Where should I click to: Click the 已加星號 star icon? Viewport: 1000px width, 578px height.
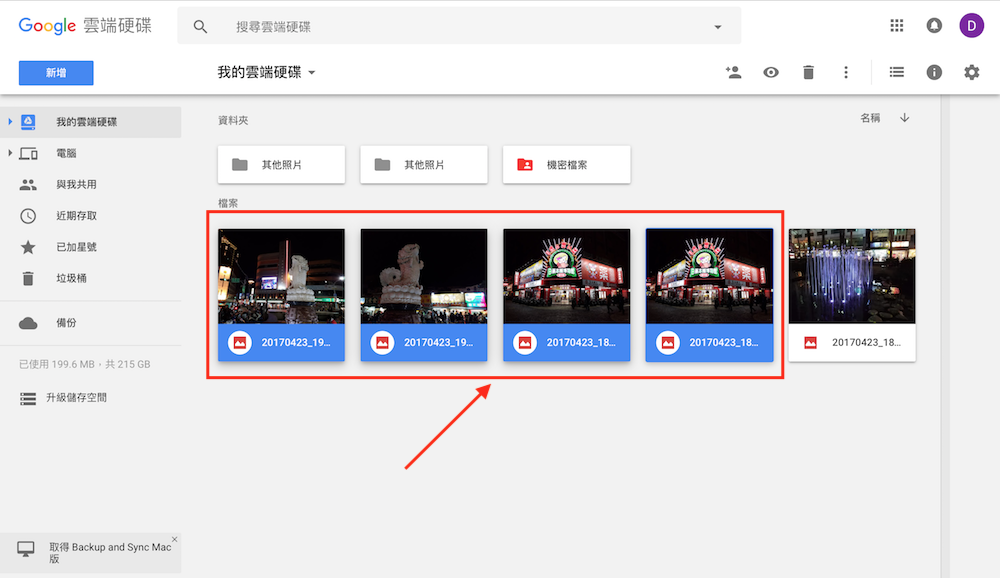click(28, 247)
